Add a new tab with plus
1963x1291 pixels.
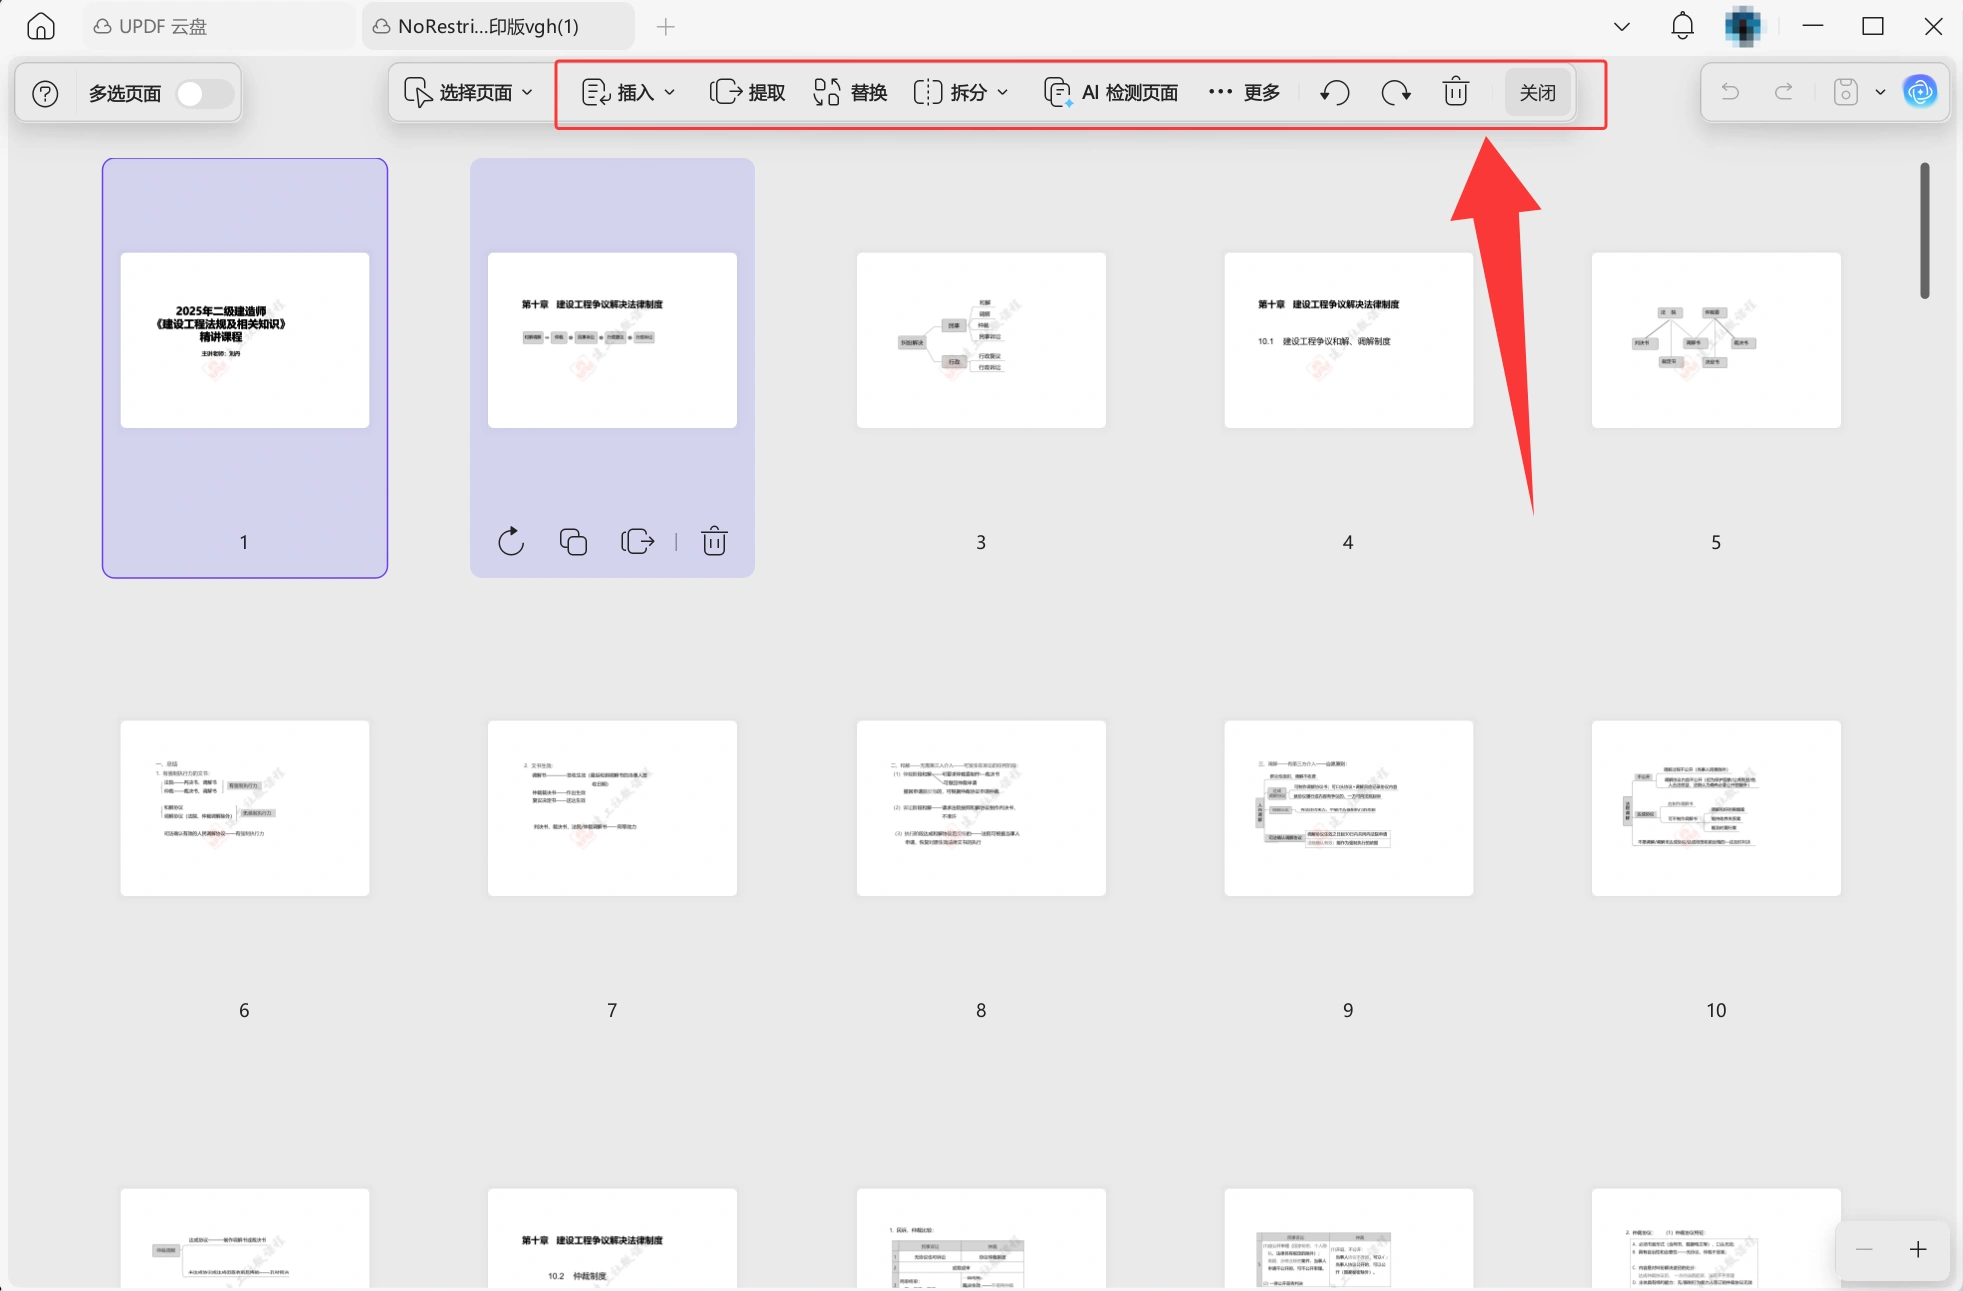(x=666, y=27)
